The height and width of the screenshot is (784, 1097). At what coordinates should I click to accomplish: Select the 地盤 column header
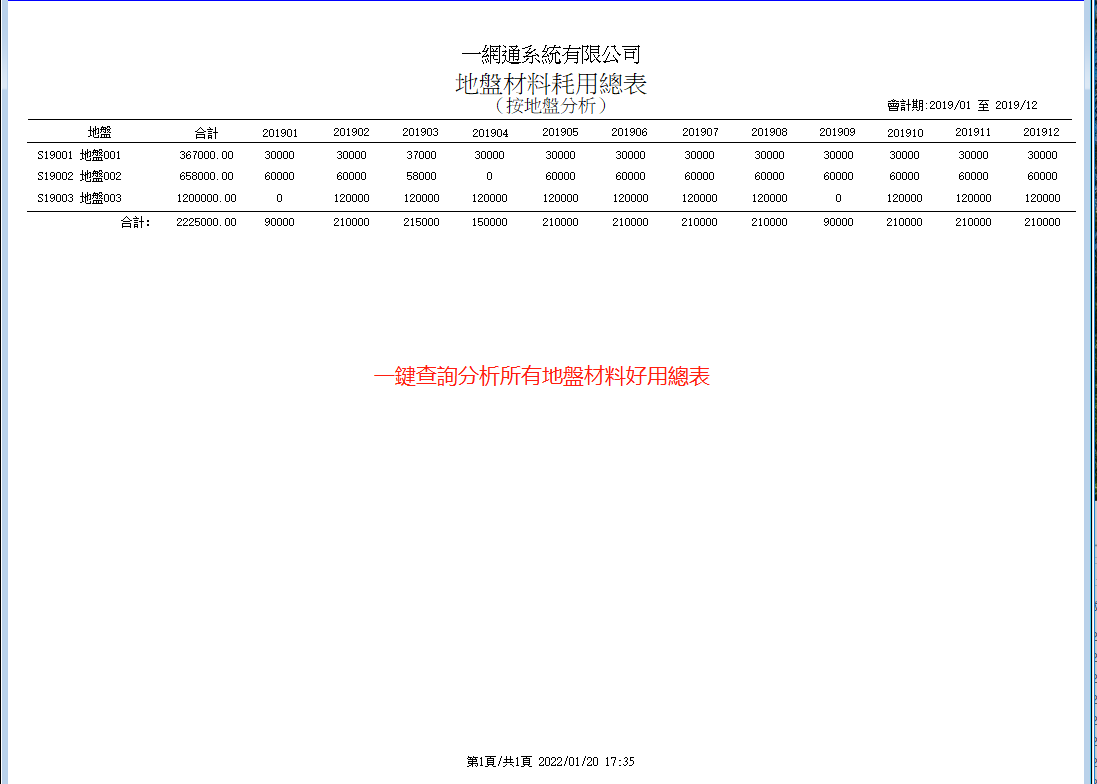(x=100, y=131)
